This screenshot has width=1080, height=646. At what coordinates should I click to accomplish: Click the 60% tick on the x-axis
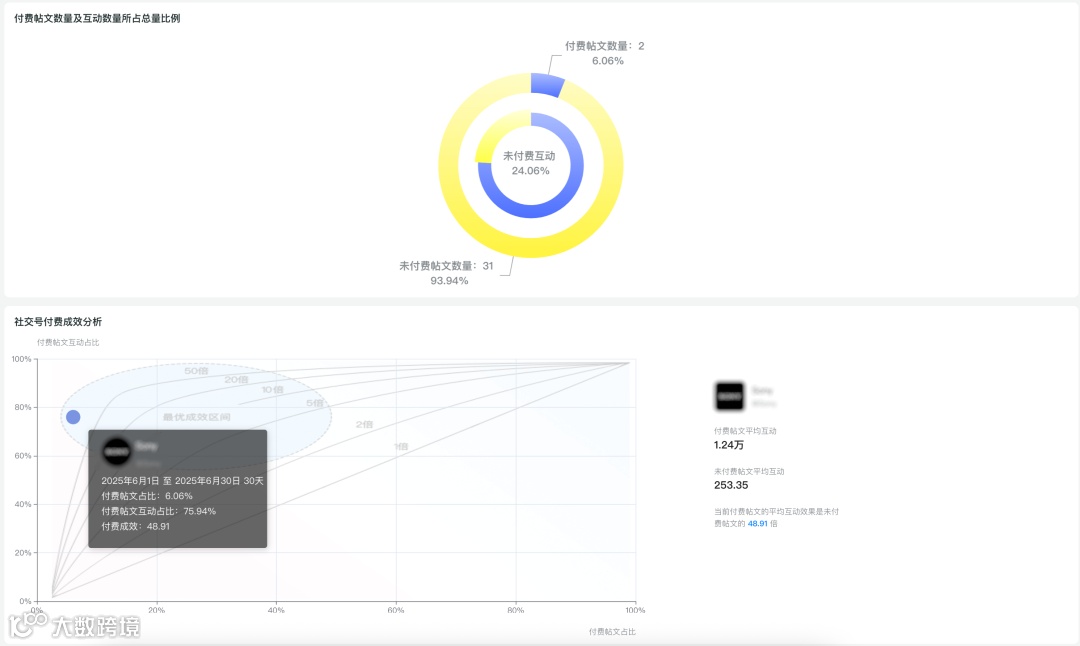click(x=396, y=610)
